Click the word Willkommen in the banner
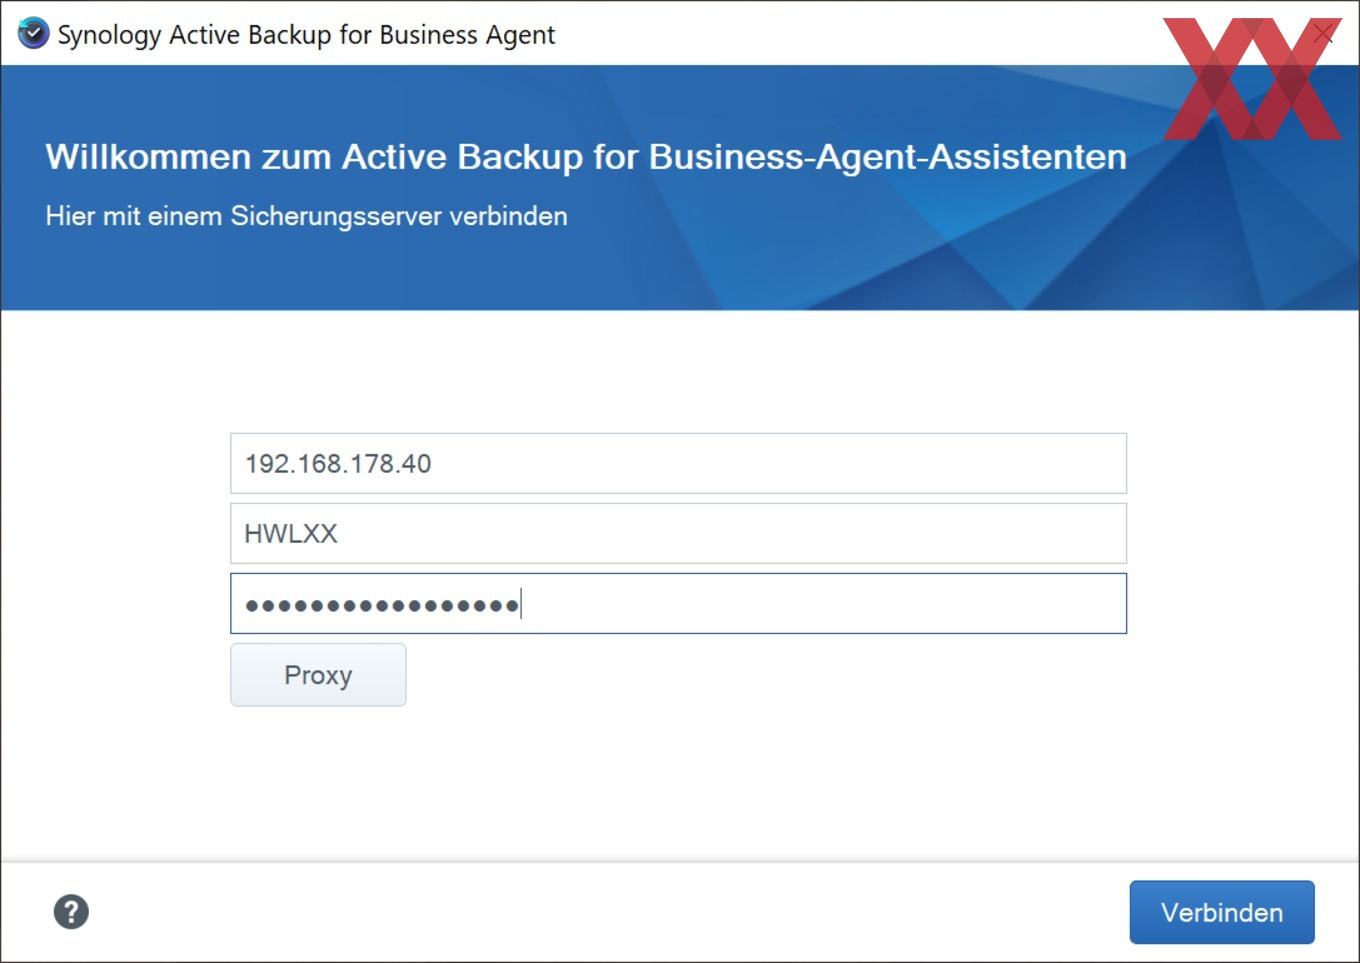 coord(148,157)
